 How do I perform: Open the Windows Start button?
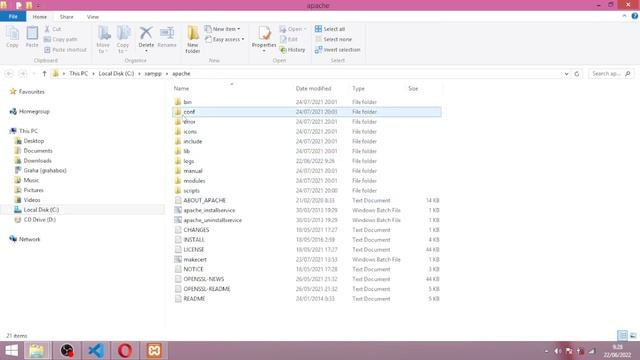(11, 351)
